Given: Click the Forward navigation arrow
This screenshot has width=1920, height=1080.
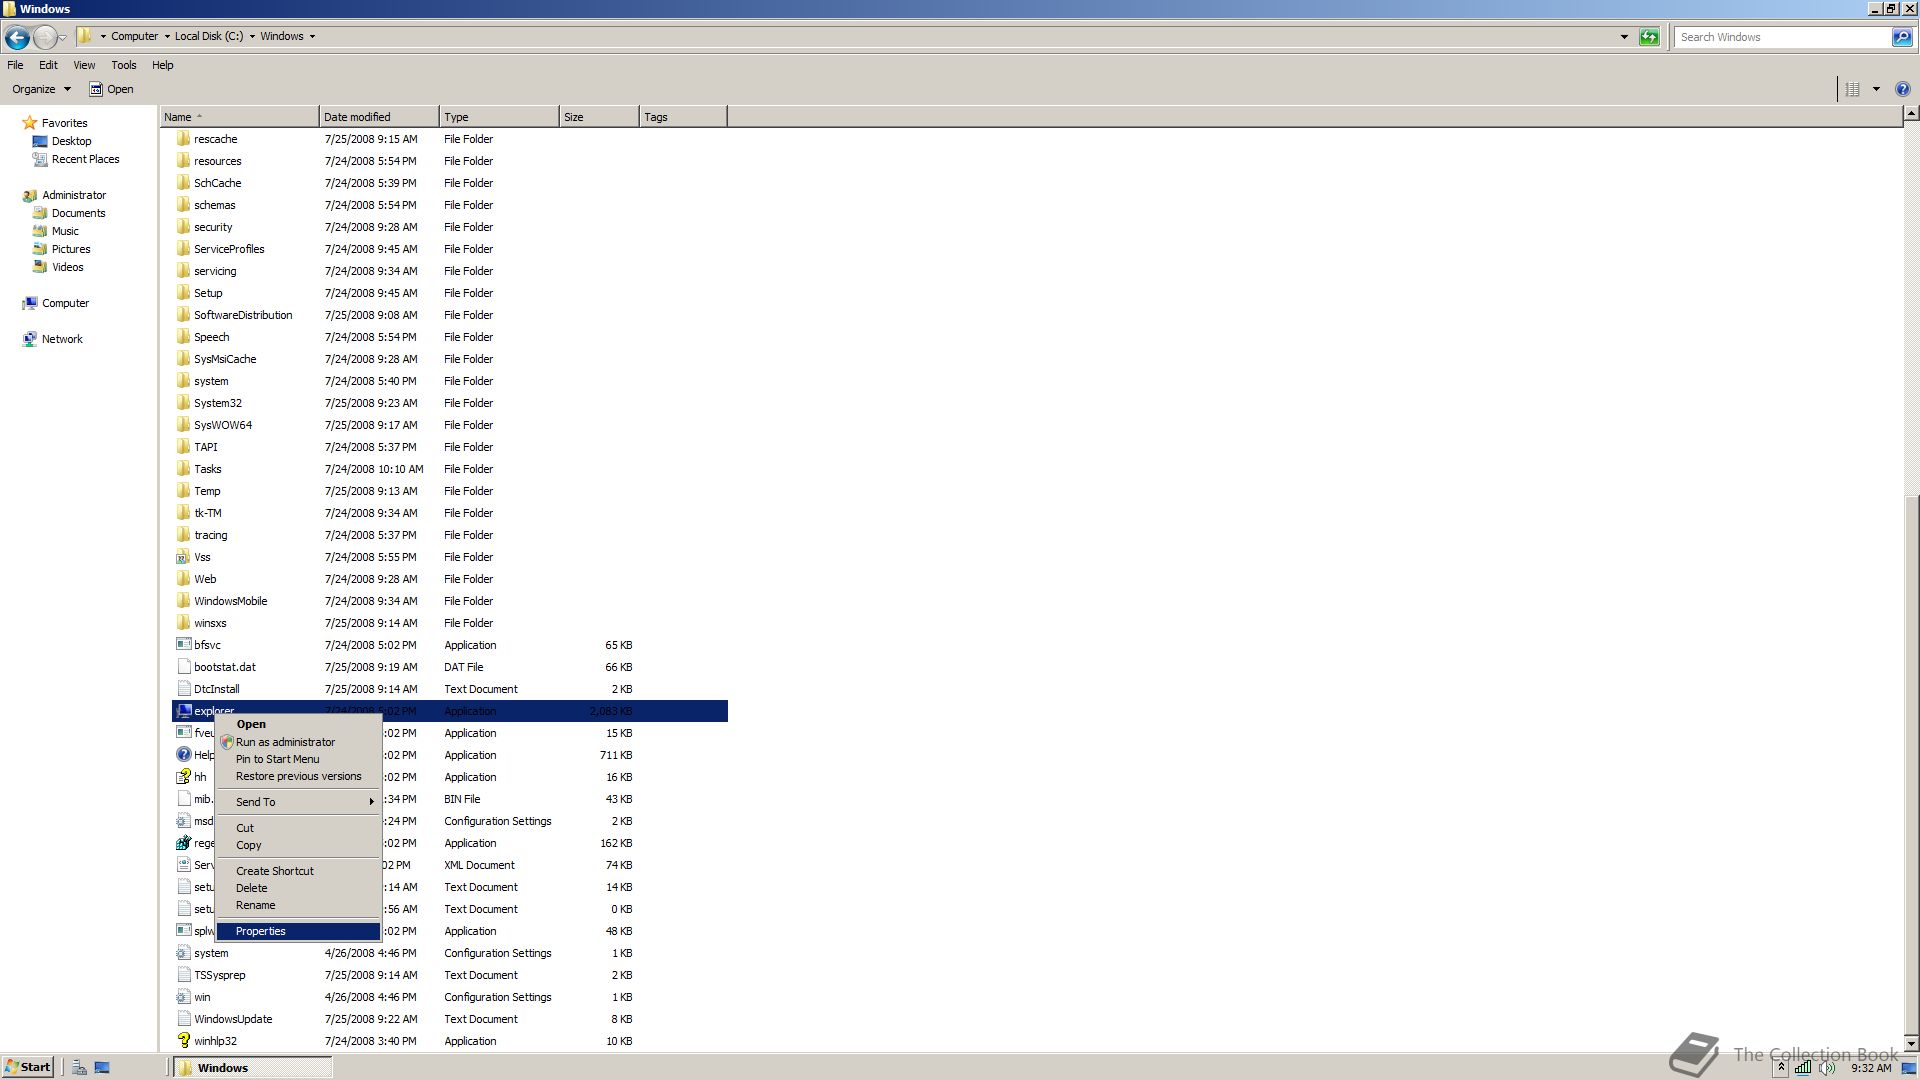Looking at the screenshot, I should (x=44, y=37).
